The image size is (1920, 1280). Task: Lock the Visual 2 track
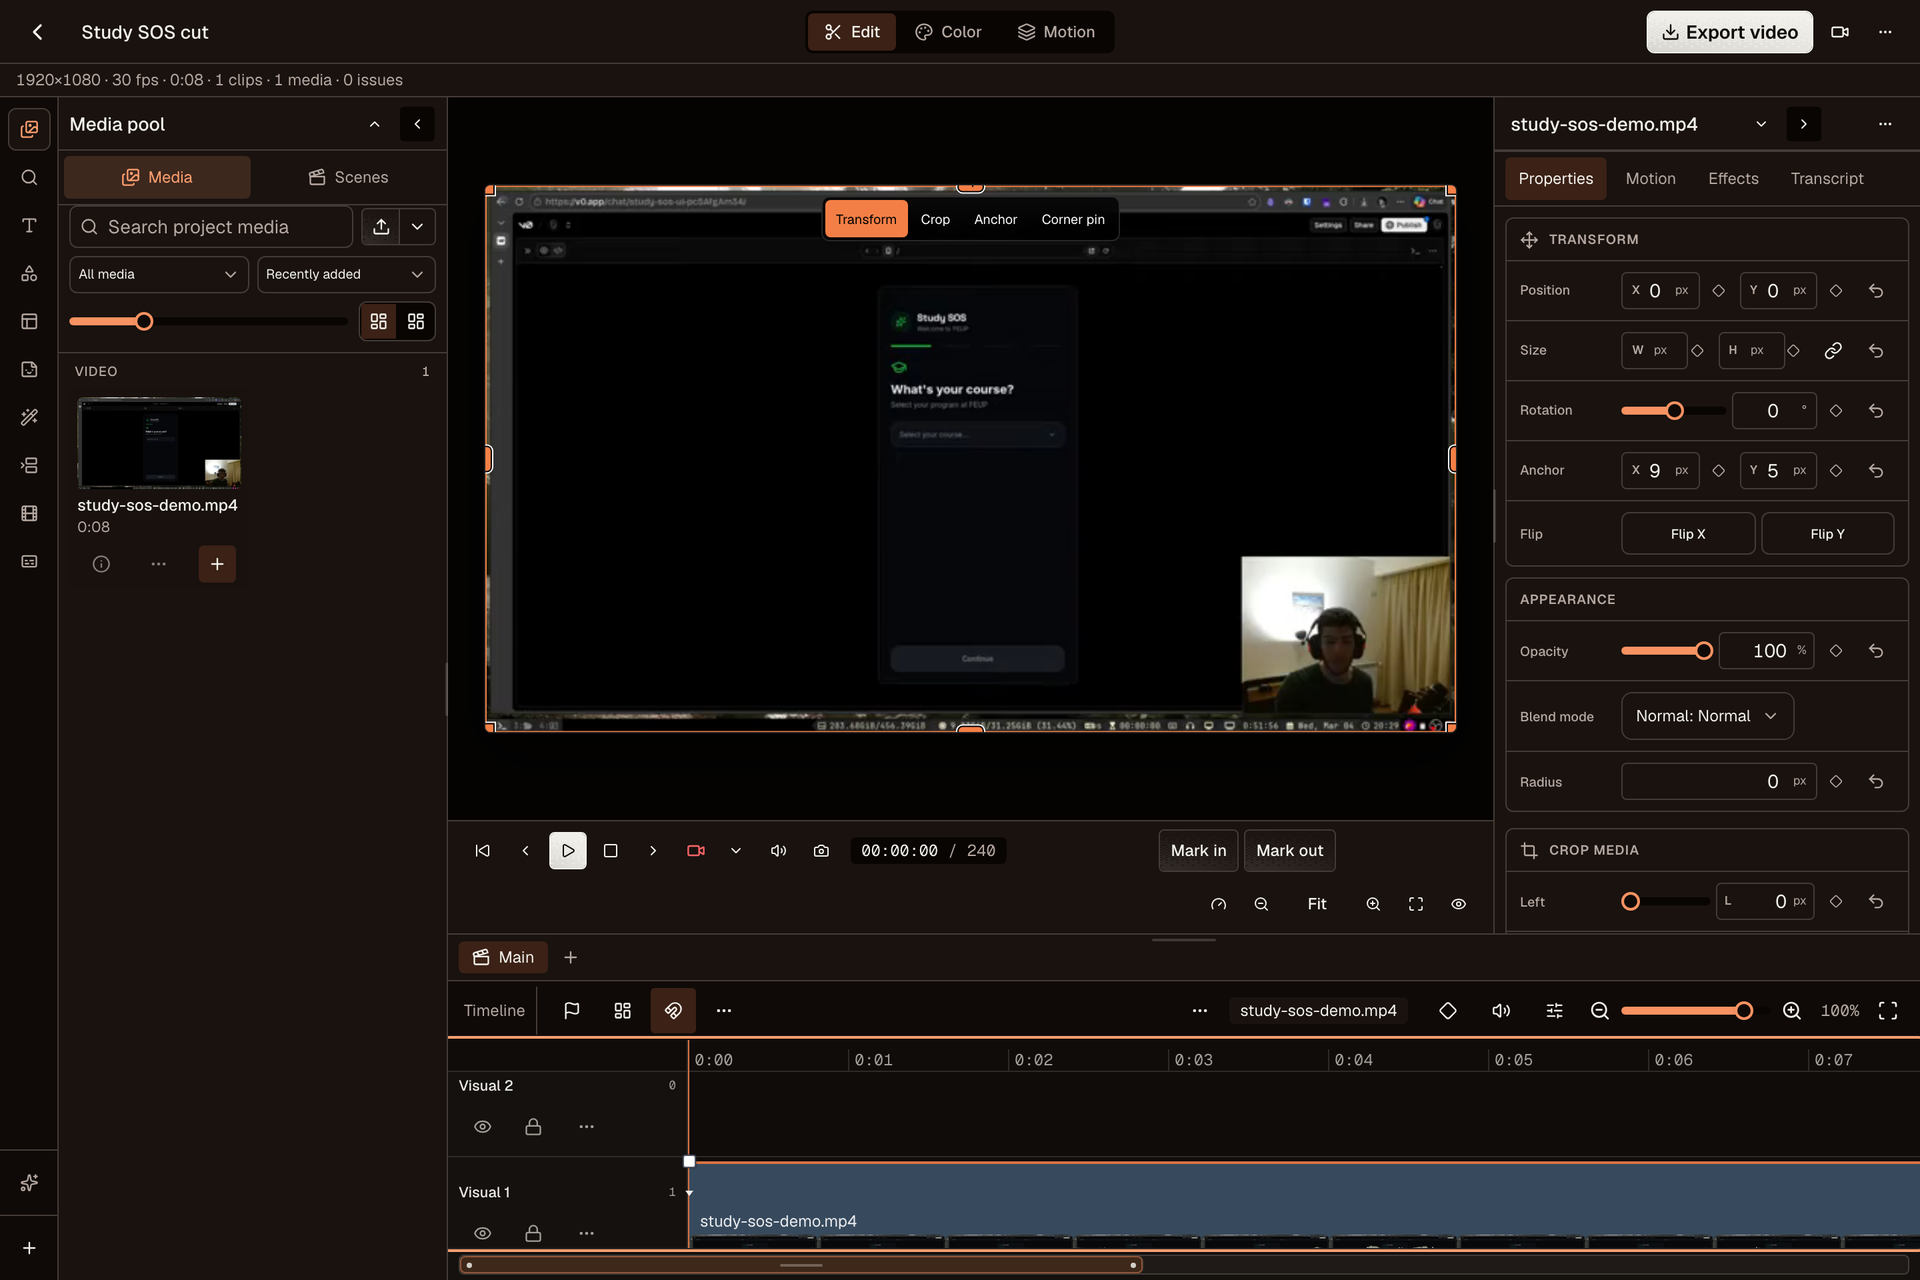tap(533, 1127)
